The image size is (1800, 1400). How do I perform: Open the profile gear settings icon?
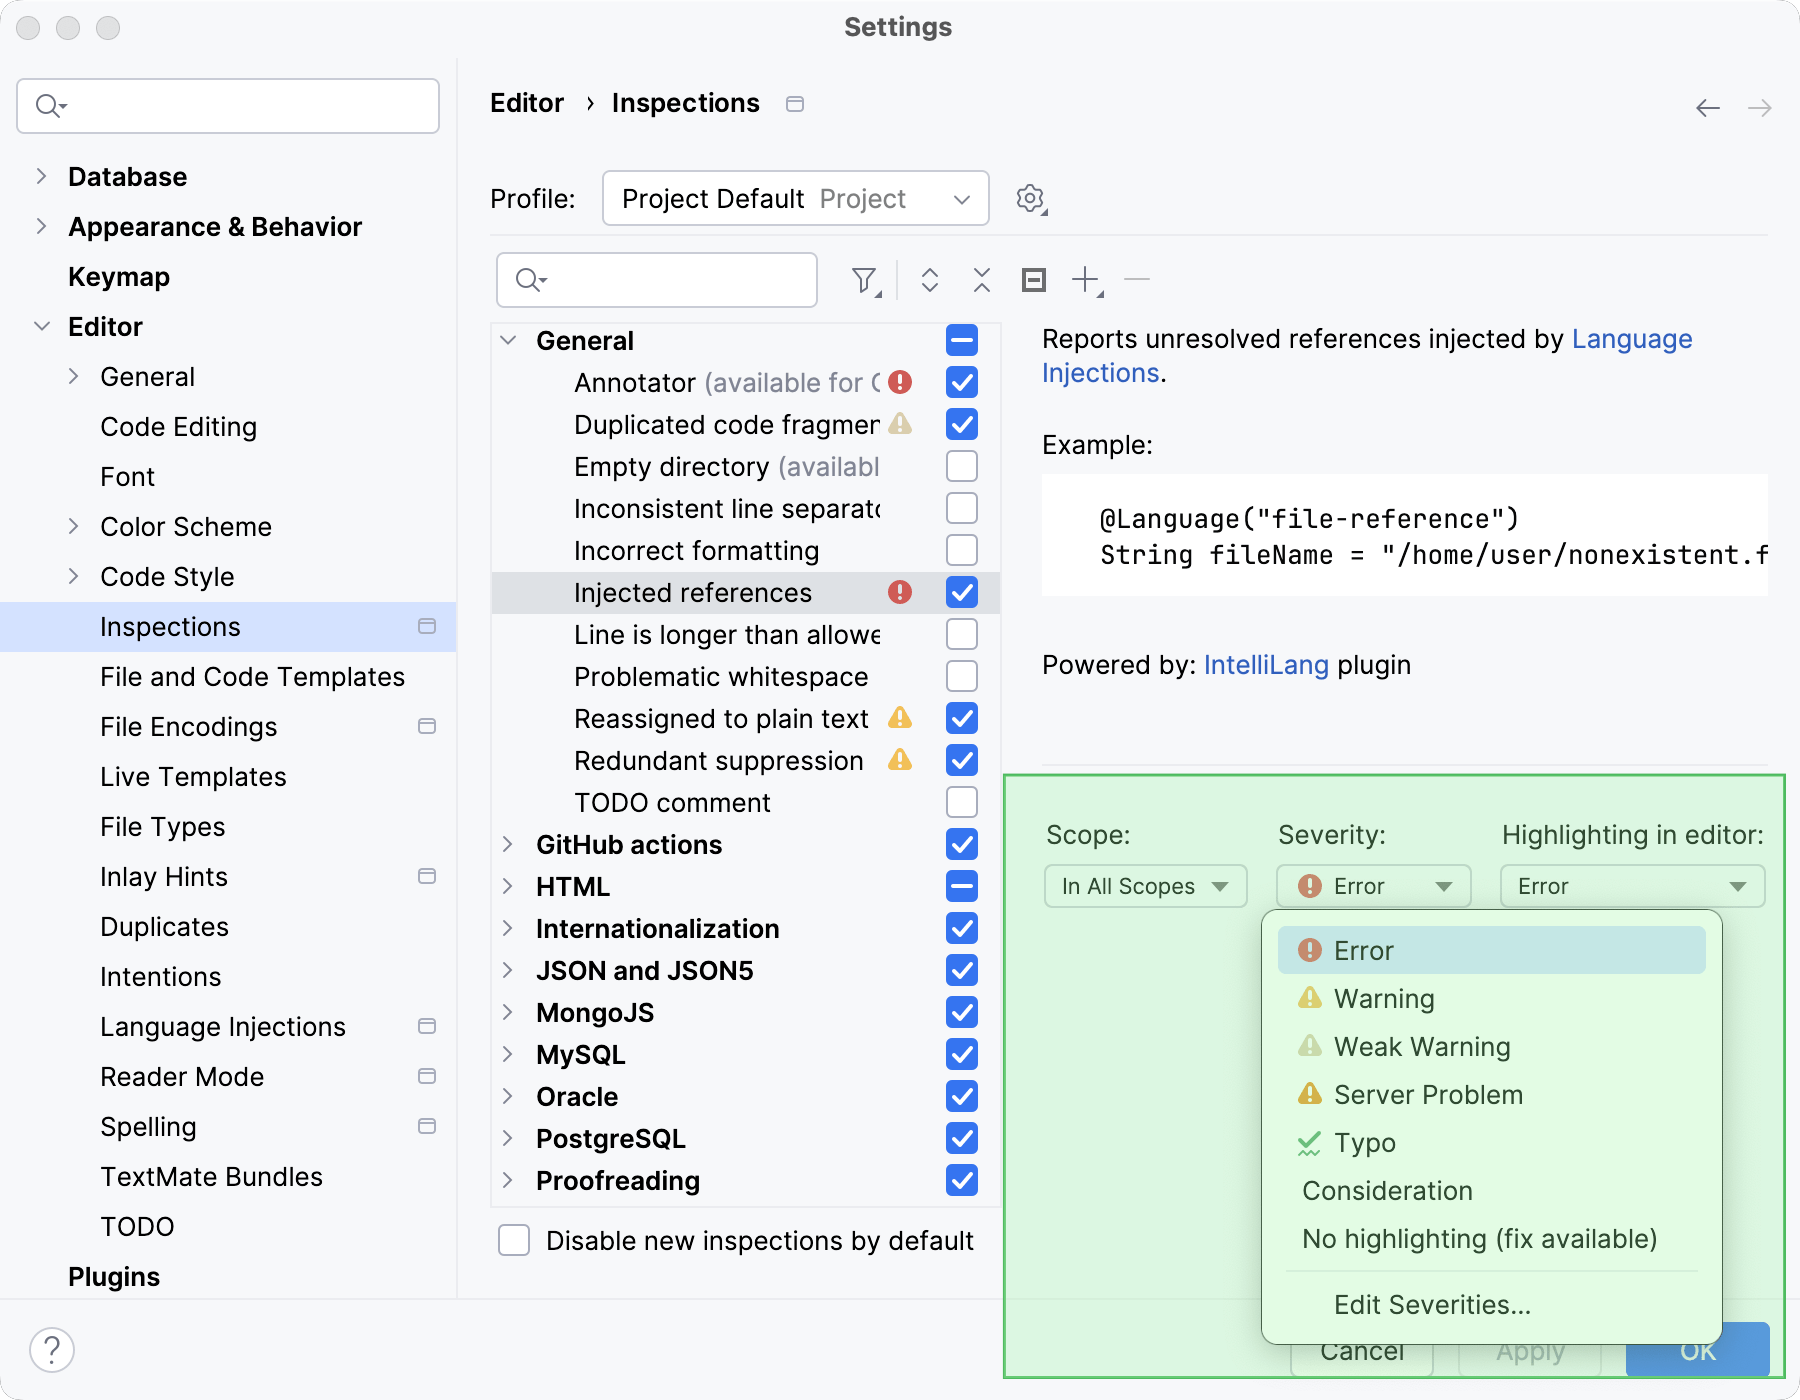(1030, 198)
